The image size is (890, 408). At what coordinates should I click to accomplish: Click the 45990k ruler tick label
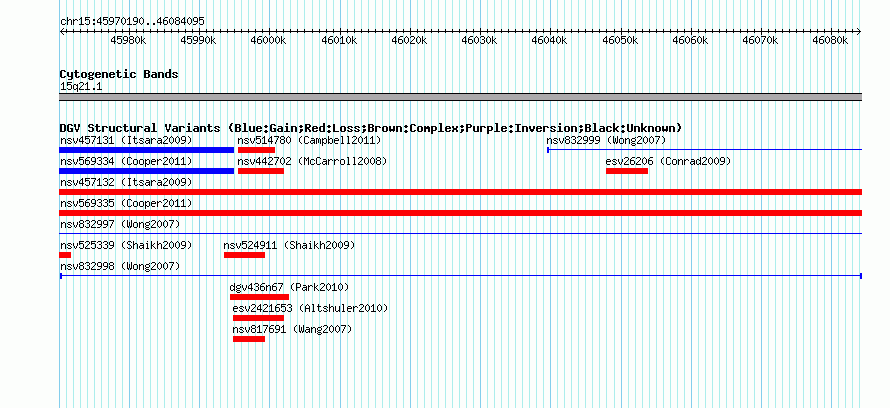(199, 40)
